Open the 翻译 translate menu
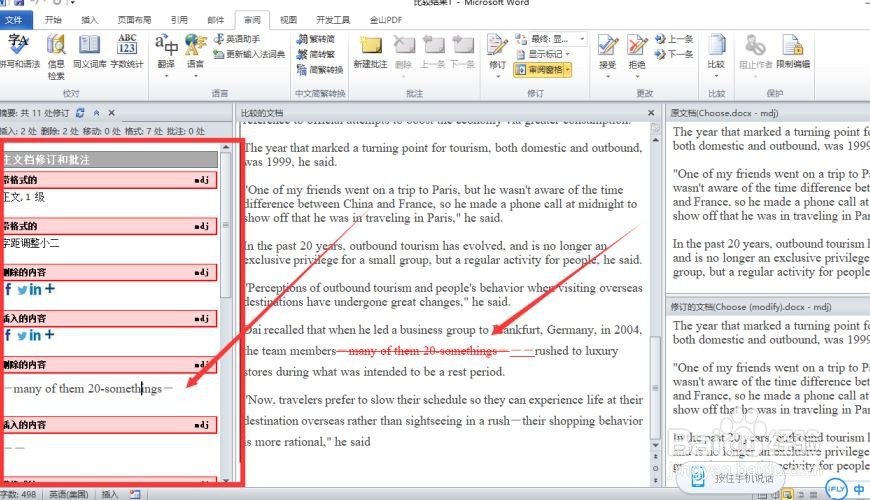The image size is (870, 500). point(166,54)
